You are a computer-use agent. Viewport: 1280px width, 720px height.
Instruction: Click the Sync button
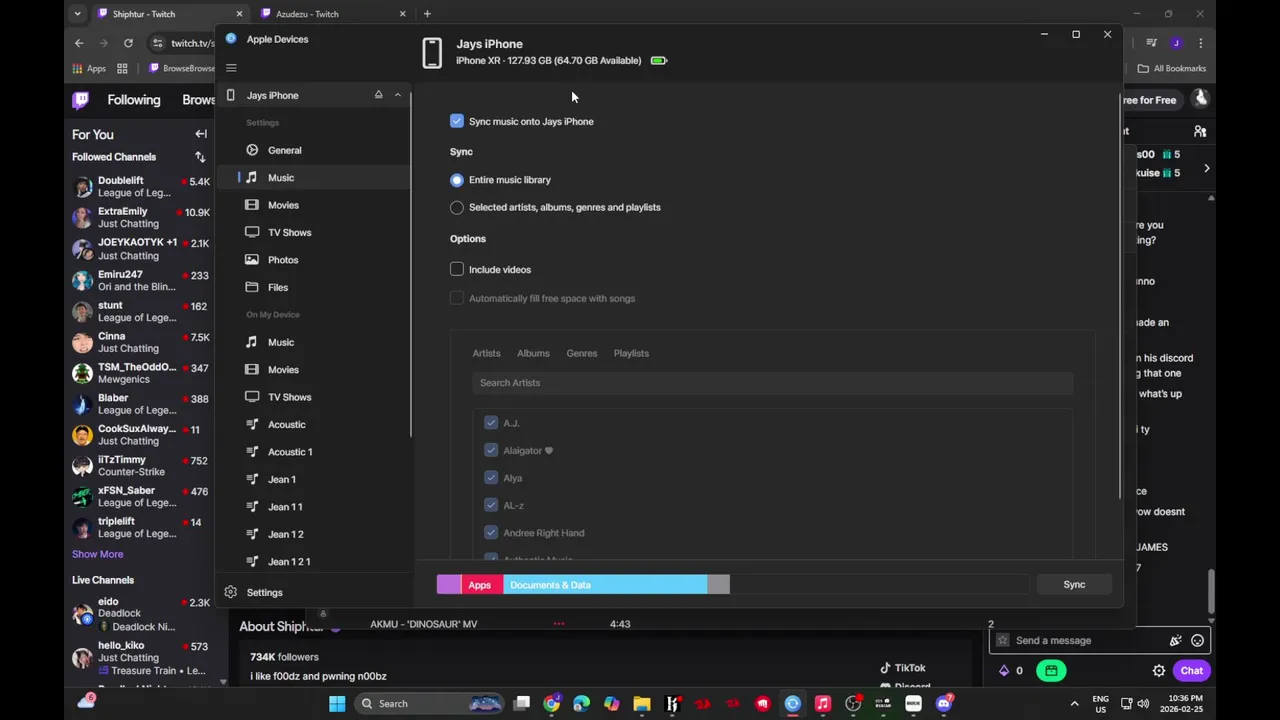(1074, 585)
